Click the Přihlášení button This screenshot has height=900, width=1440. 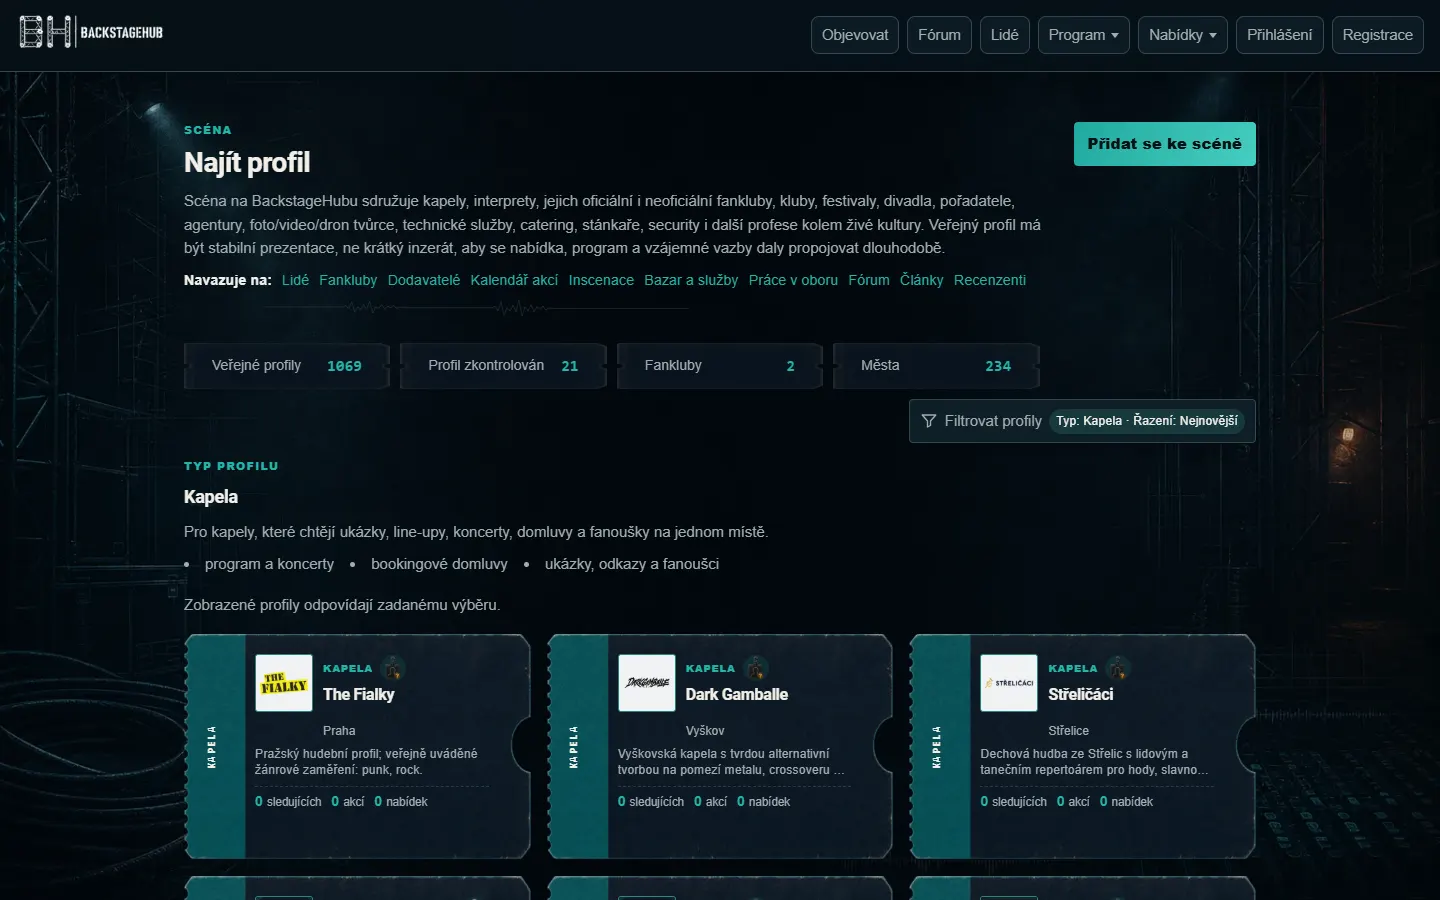1280,35
